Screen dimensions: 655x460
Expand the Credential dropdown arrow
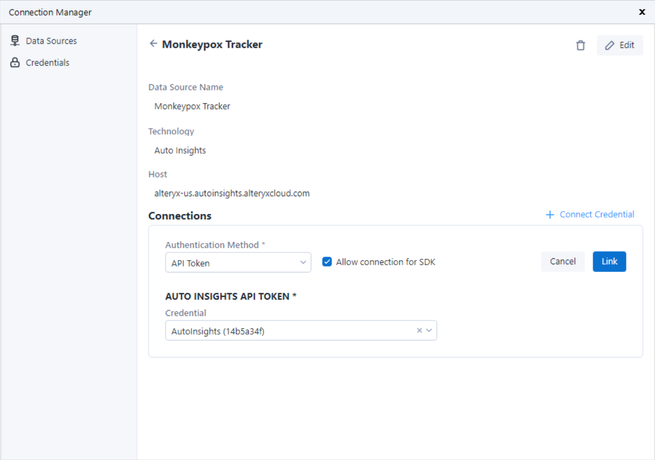pos(429,330)
